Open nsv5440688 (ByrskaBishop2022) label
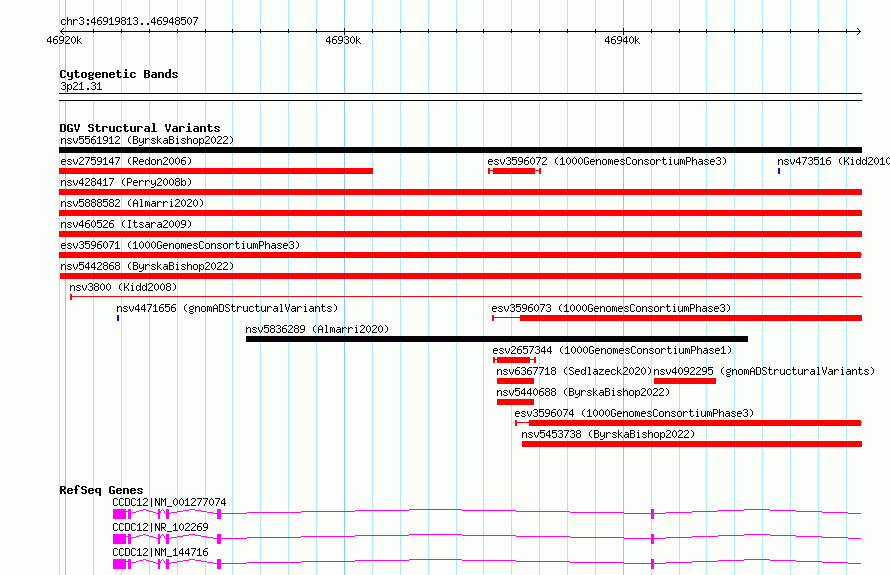The height and width of the screenshot is (575, 890). coord(583,392)
